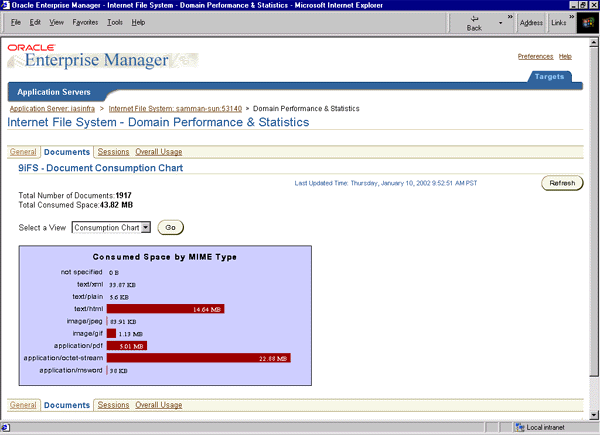Expand the Links toolbar chevron
Viewport: 600px width, 435px height.
572,16
